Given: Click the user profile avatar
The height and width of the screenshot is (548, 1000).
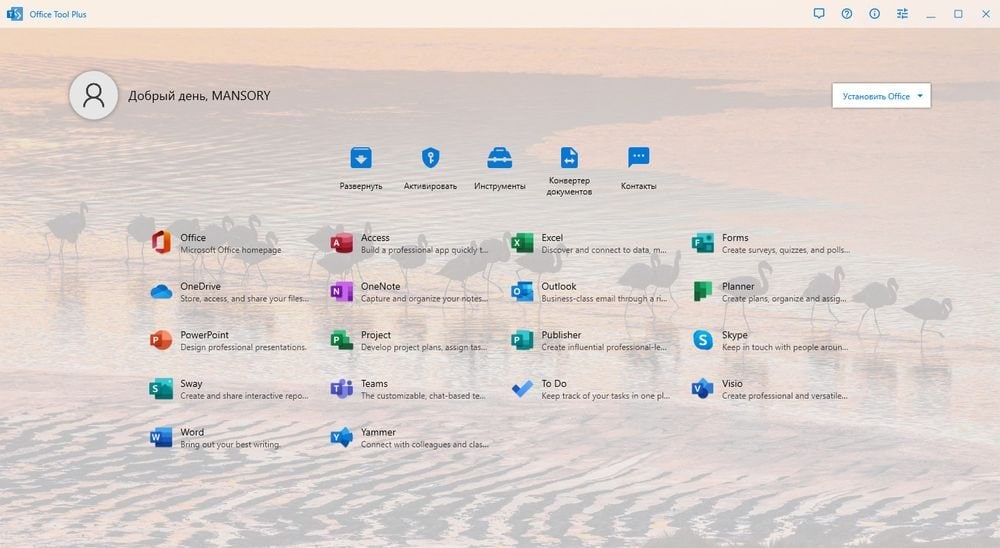Looking at the screenshot, I should click(x=93, y=96).
